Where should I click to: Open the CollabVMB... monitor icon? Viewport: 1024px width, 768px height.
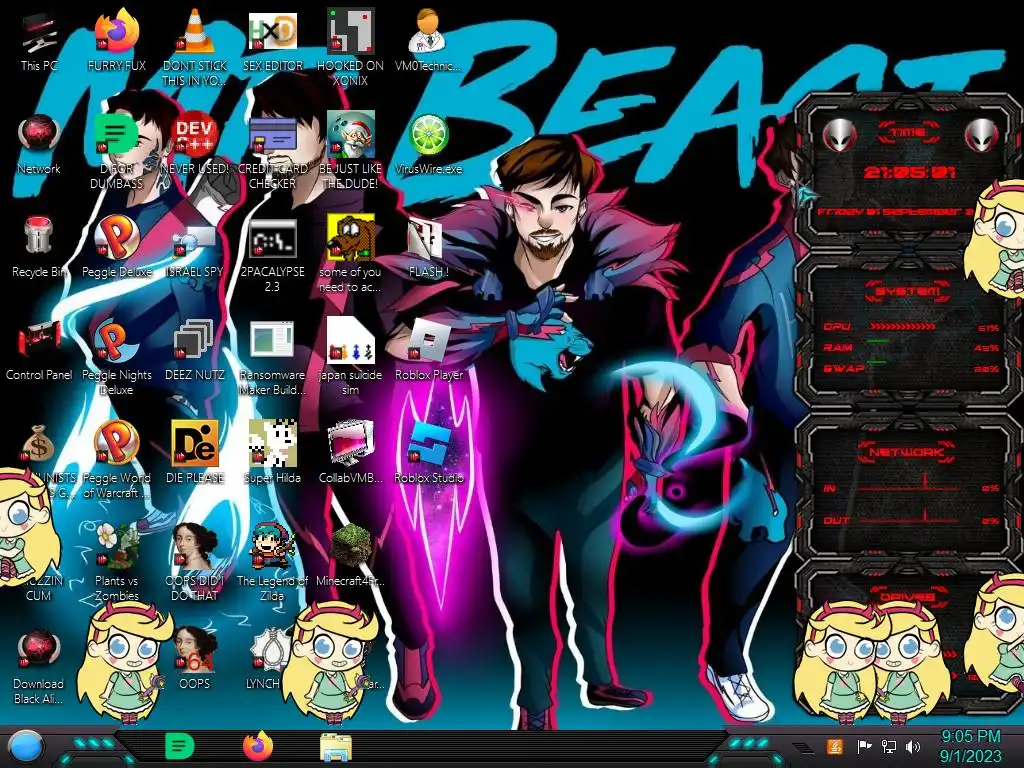coord(351,443)
